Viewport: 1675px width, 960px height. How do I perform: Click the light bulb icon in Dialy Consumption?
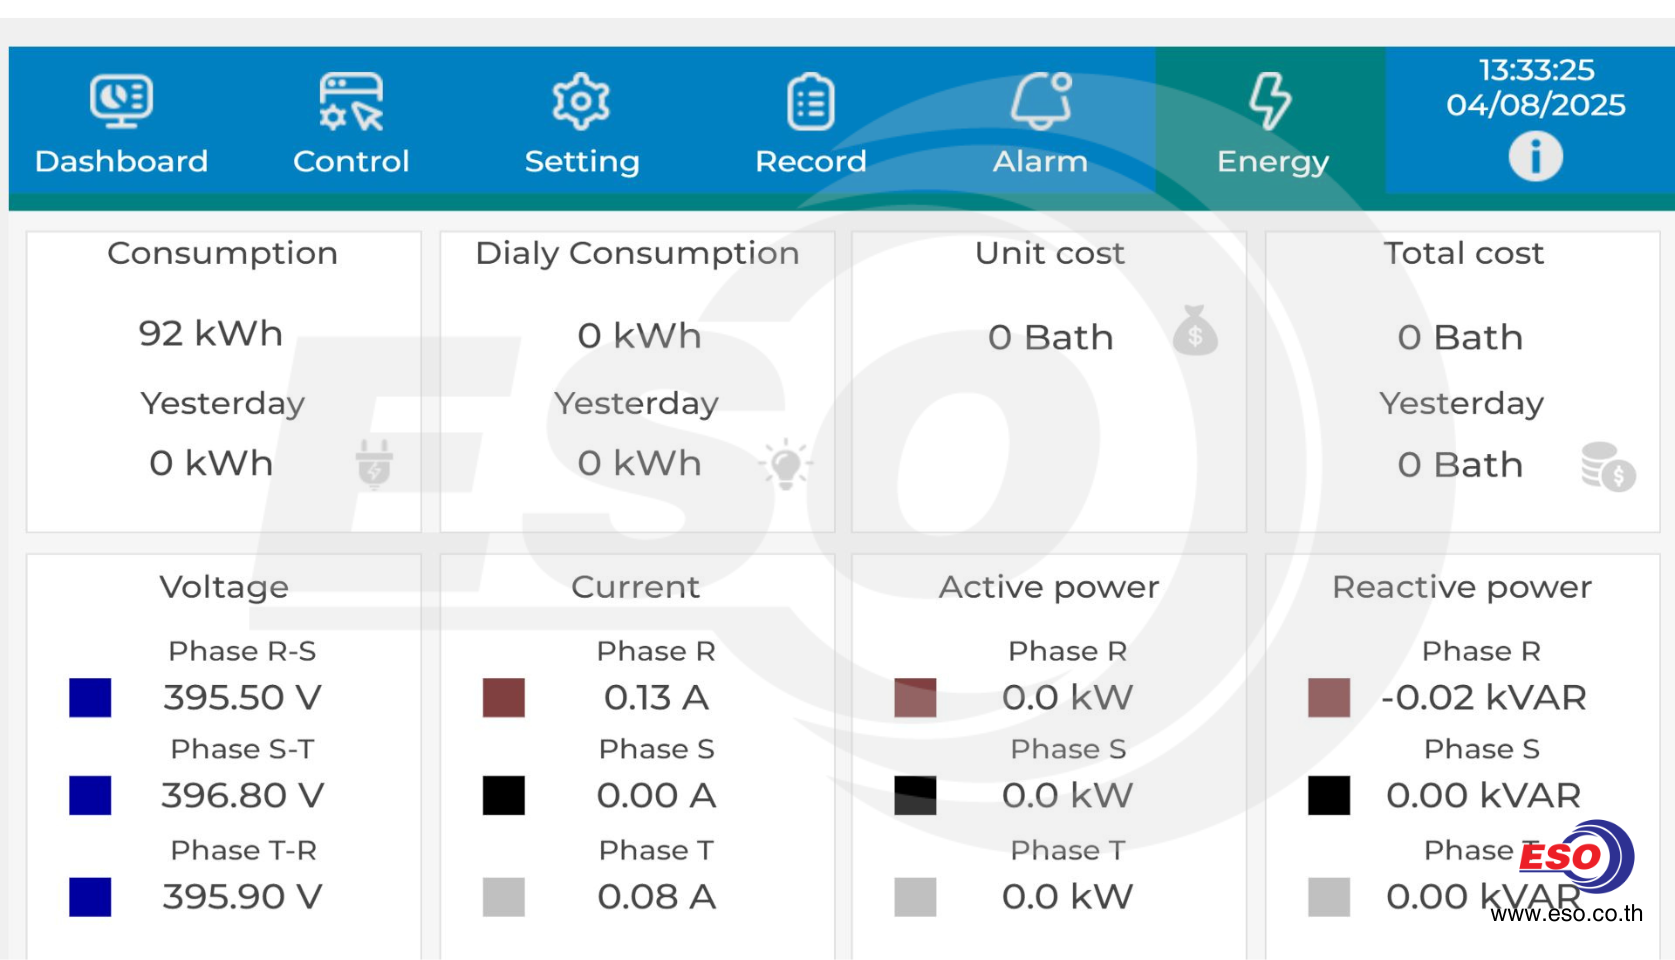click(786, 464)
